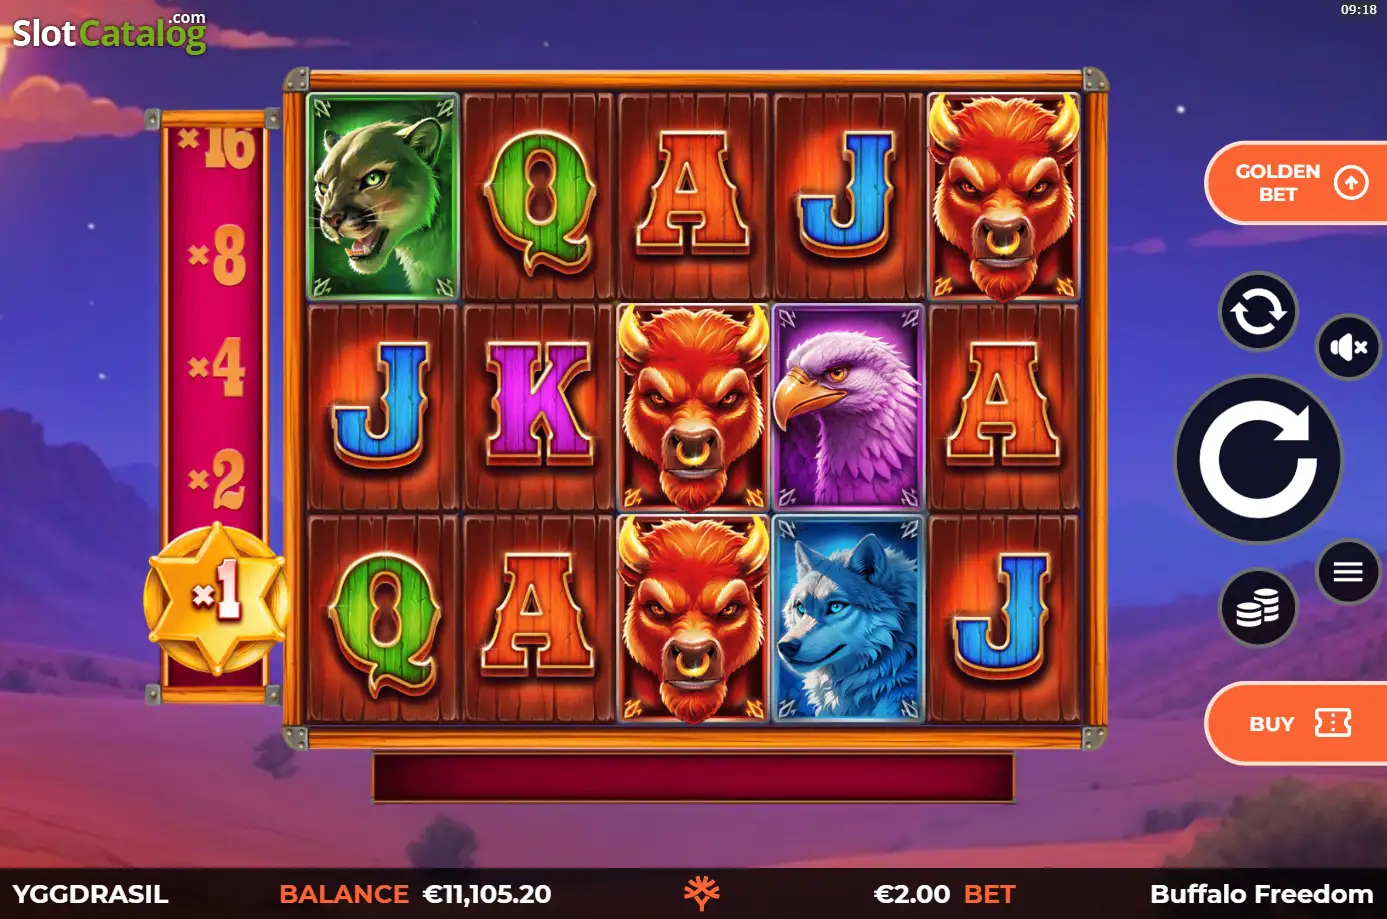
Task: Click the €2.00 bet amount
Action: point(912,894)
